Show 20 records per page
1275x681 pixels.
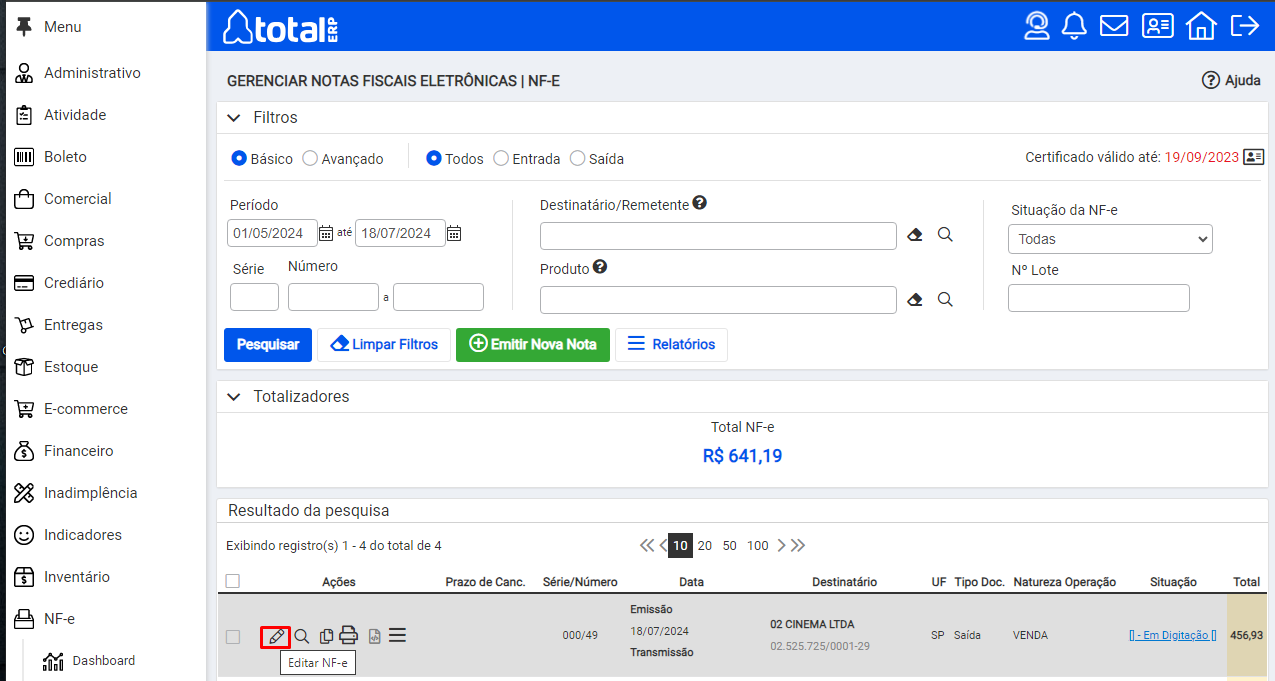point(705,546)
